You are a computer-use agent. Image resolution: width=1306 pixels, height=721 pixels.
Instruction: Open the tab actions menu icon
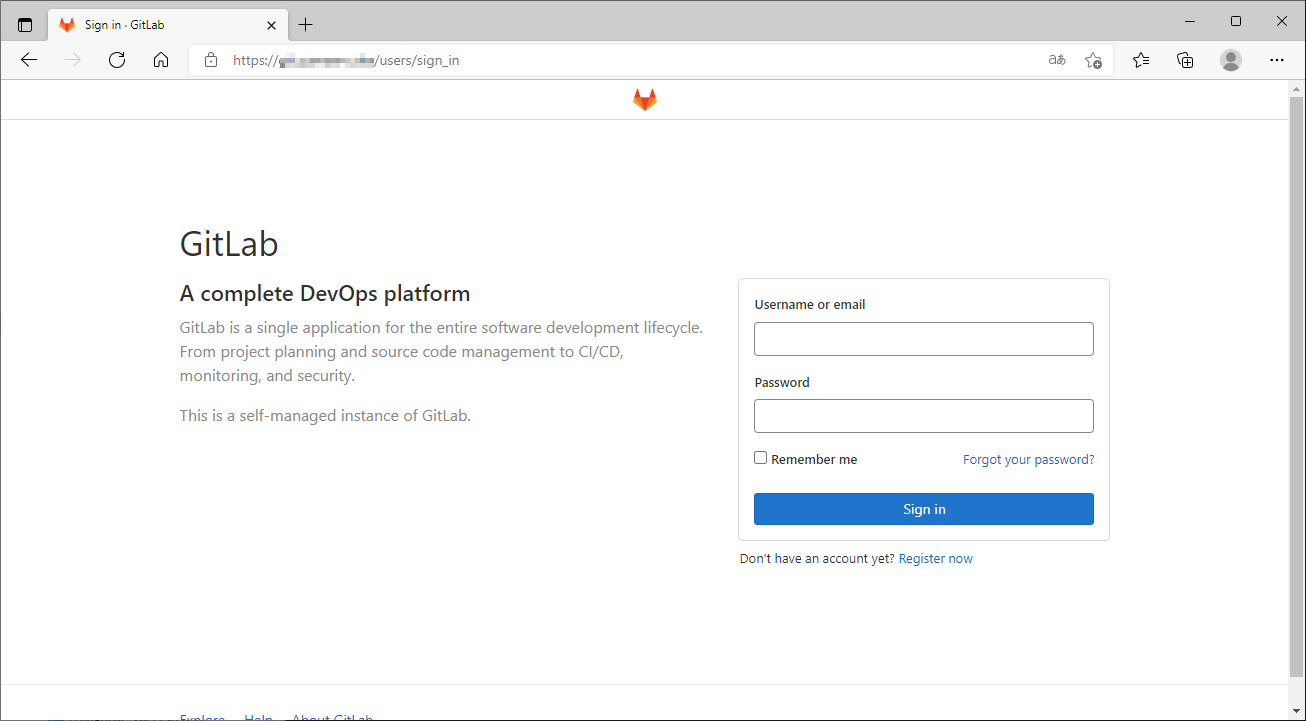[25, 25]
